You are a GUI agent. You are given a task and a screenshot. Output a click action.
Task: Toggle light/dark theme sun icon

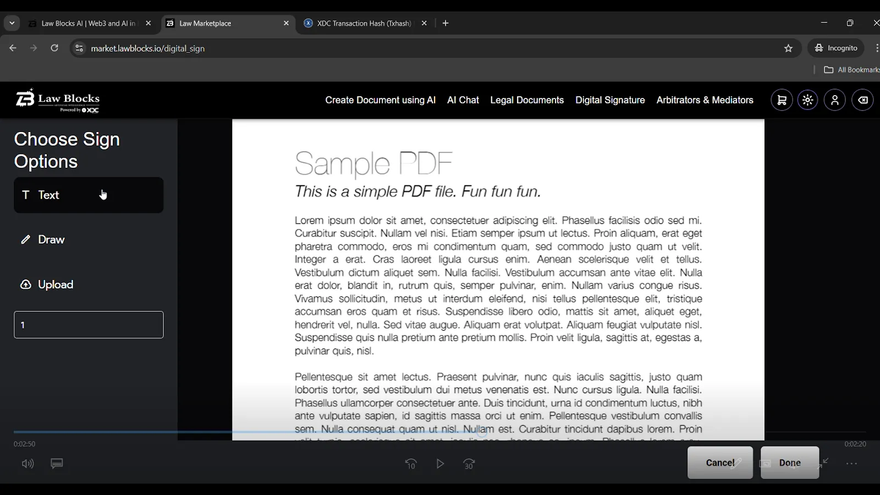click(x=807, y=100)
